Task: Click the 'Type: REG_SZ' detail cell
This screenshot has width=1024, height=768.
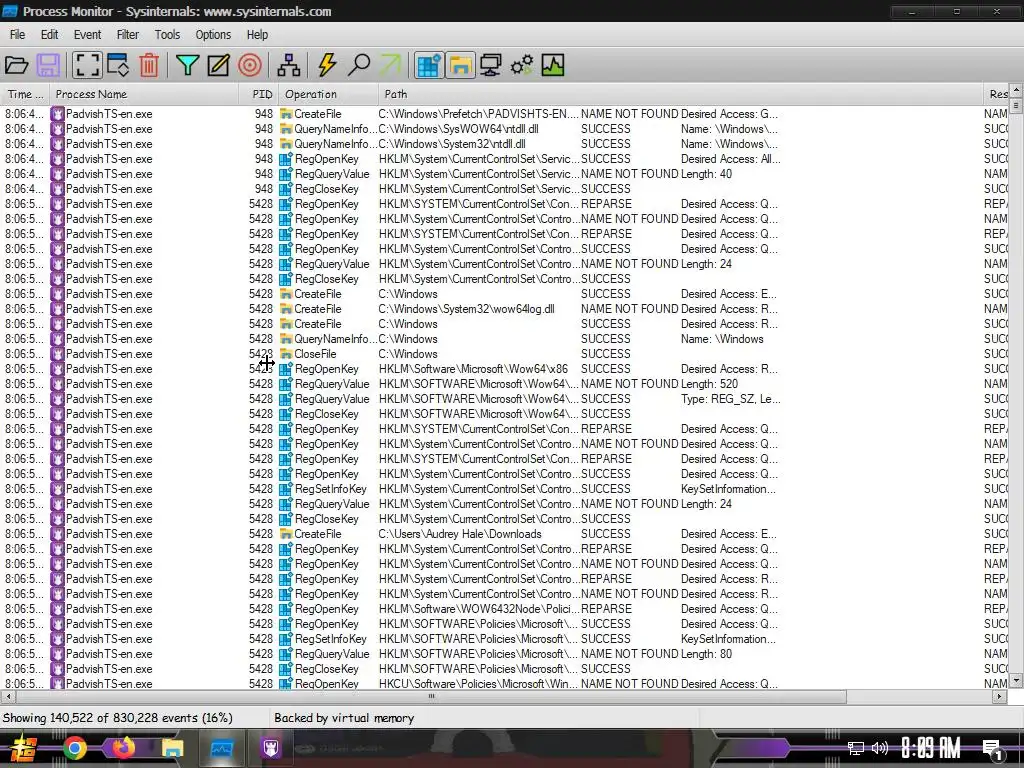Action: coord(731,399)
